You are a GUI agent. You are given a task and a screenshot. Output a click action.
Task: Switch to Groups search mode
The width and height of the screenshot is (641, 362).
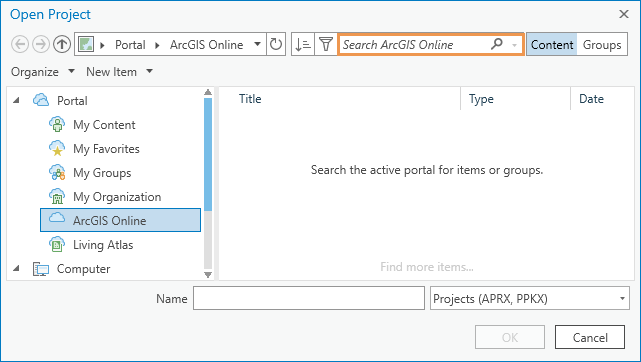pos(602,45)
